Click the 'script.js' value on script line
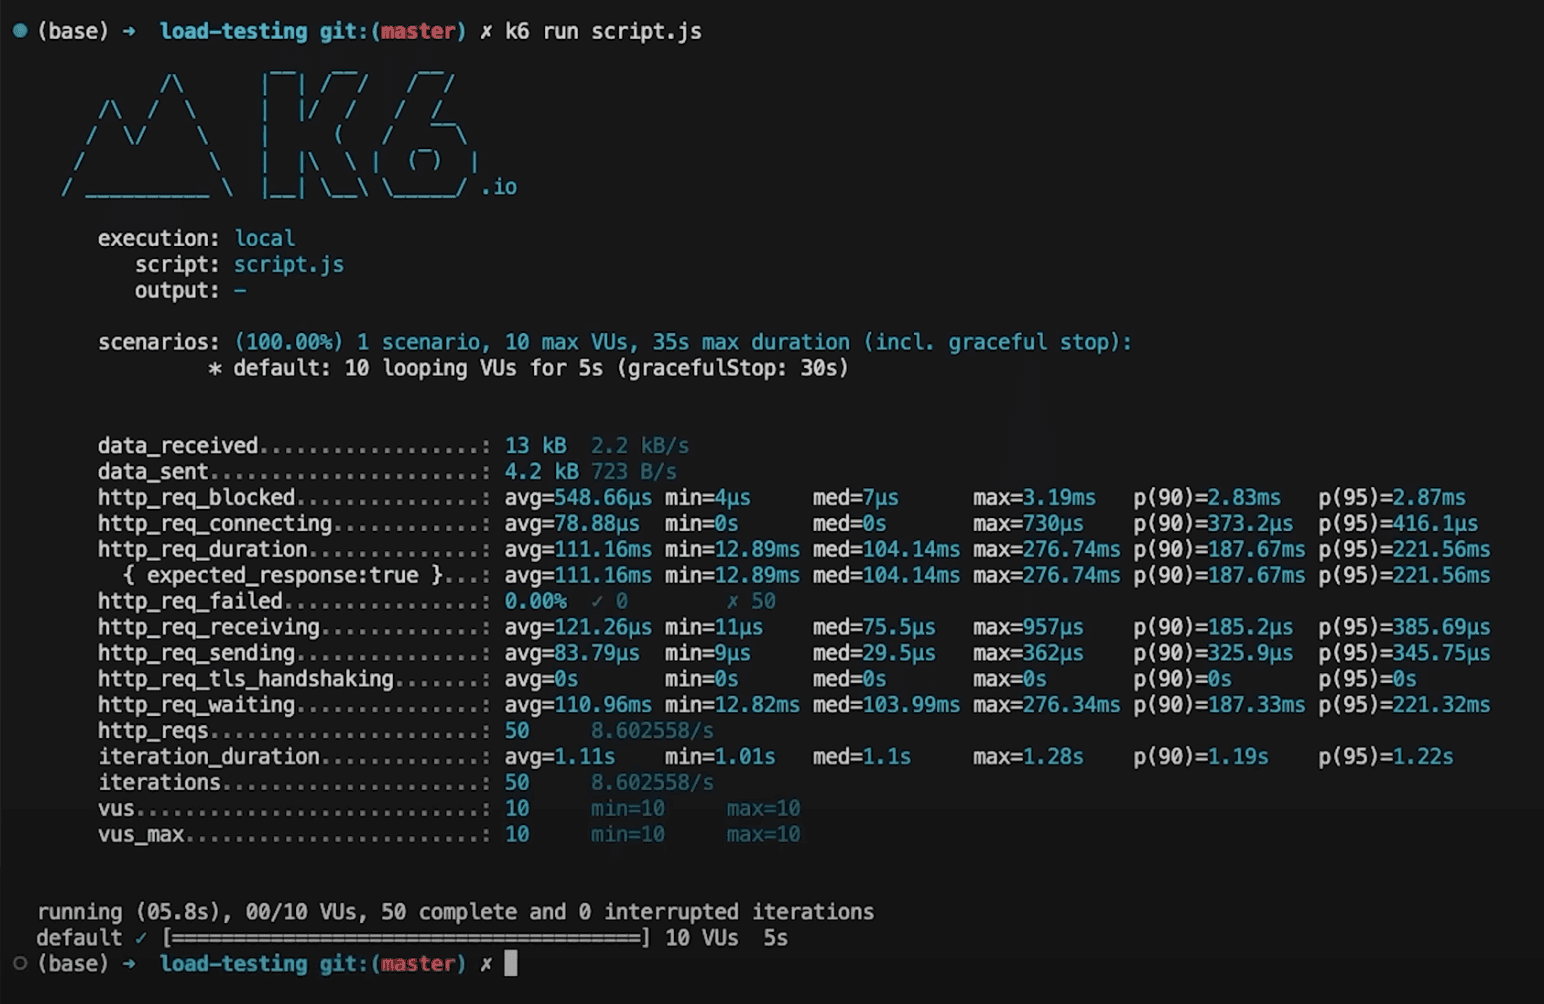Image resolution: width=1544 pixels, height=1004 pixels. [289, 264]
